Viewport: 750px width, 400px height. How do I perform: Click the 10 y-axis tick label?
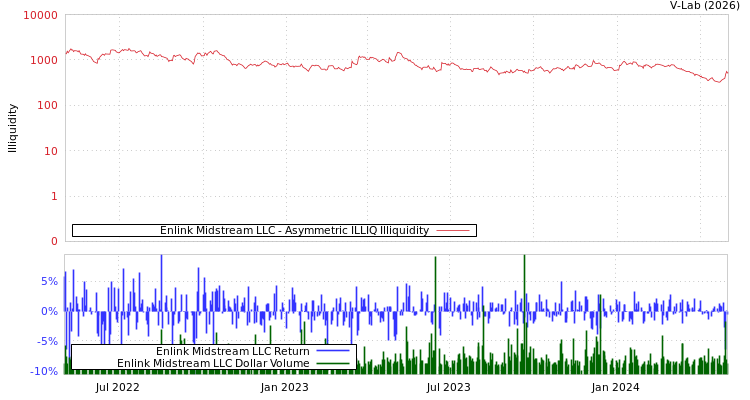pyautogui.click(x=48, y=151)
